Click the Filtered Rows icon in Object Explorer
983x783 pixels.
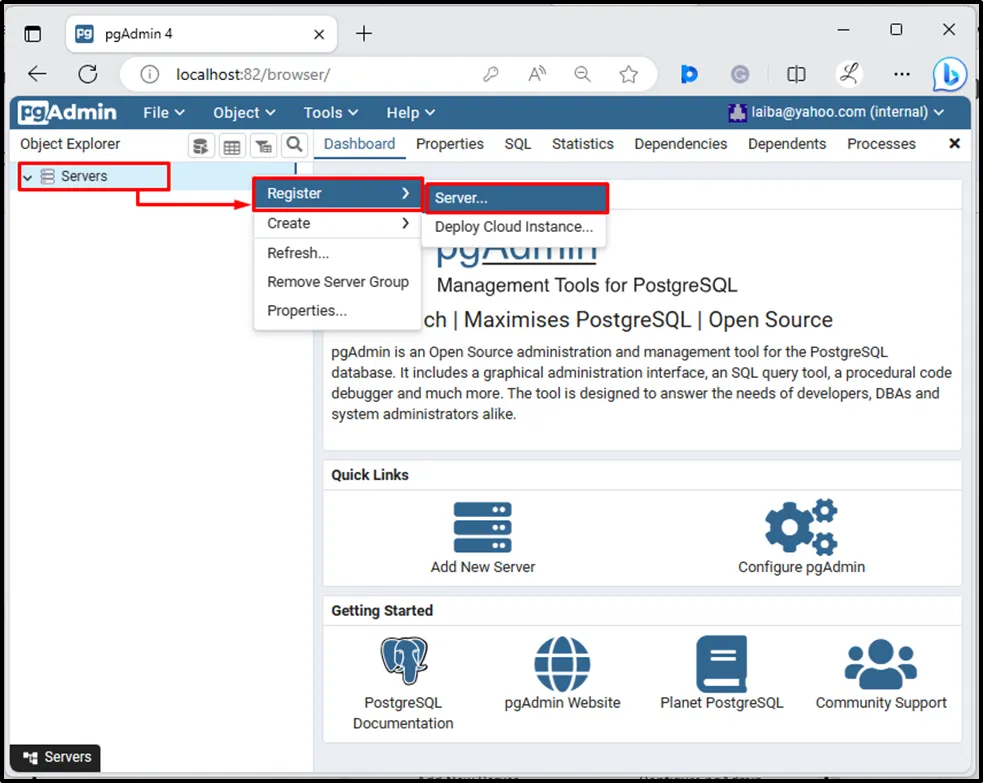[263, 146]
